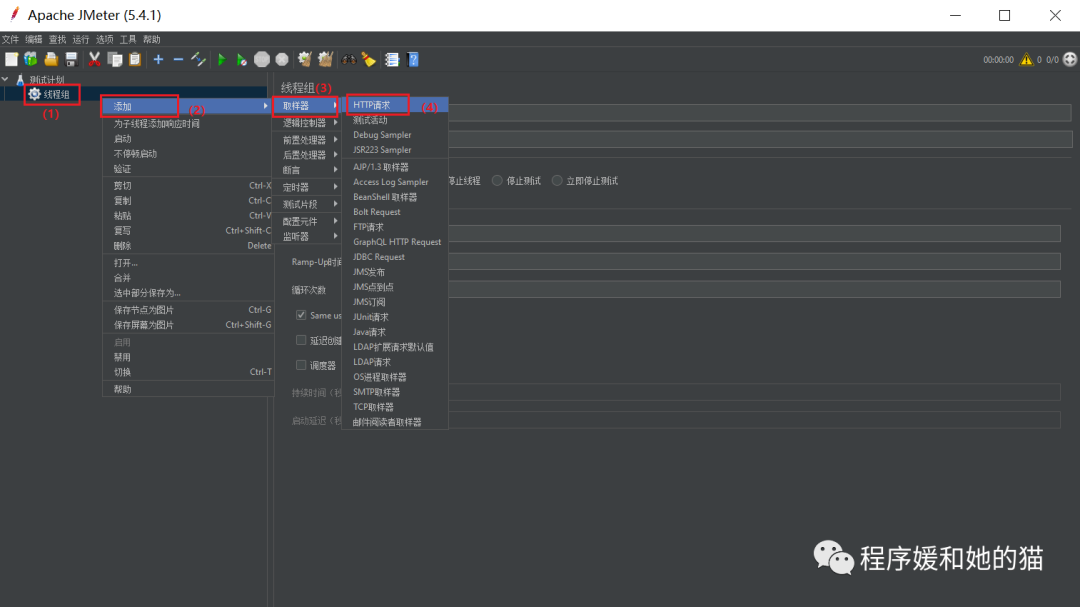
Task: Click the blue minus Collapse All icon
Action: 178,60
